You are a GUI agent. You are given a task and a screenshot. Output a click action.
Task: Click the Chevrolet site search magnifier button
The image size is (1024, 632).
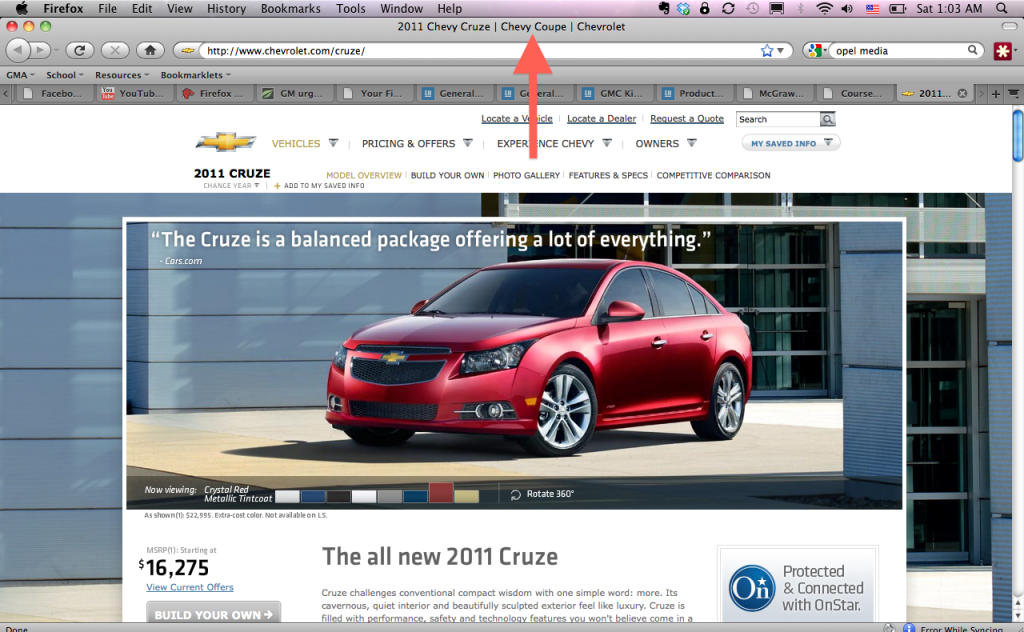pyautogui.click(x=827, y=119)
